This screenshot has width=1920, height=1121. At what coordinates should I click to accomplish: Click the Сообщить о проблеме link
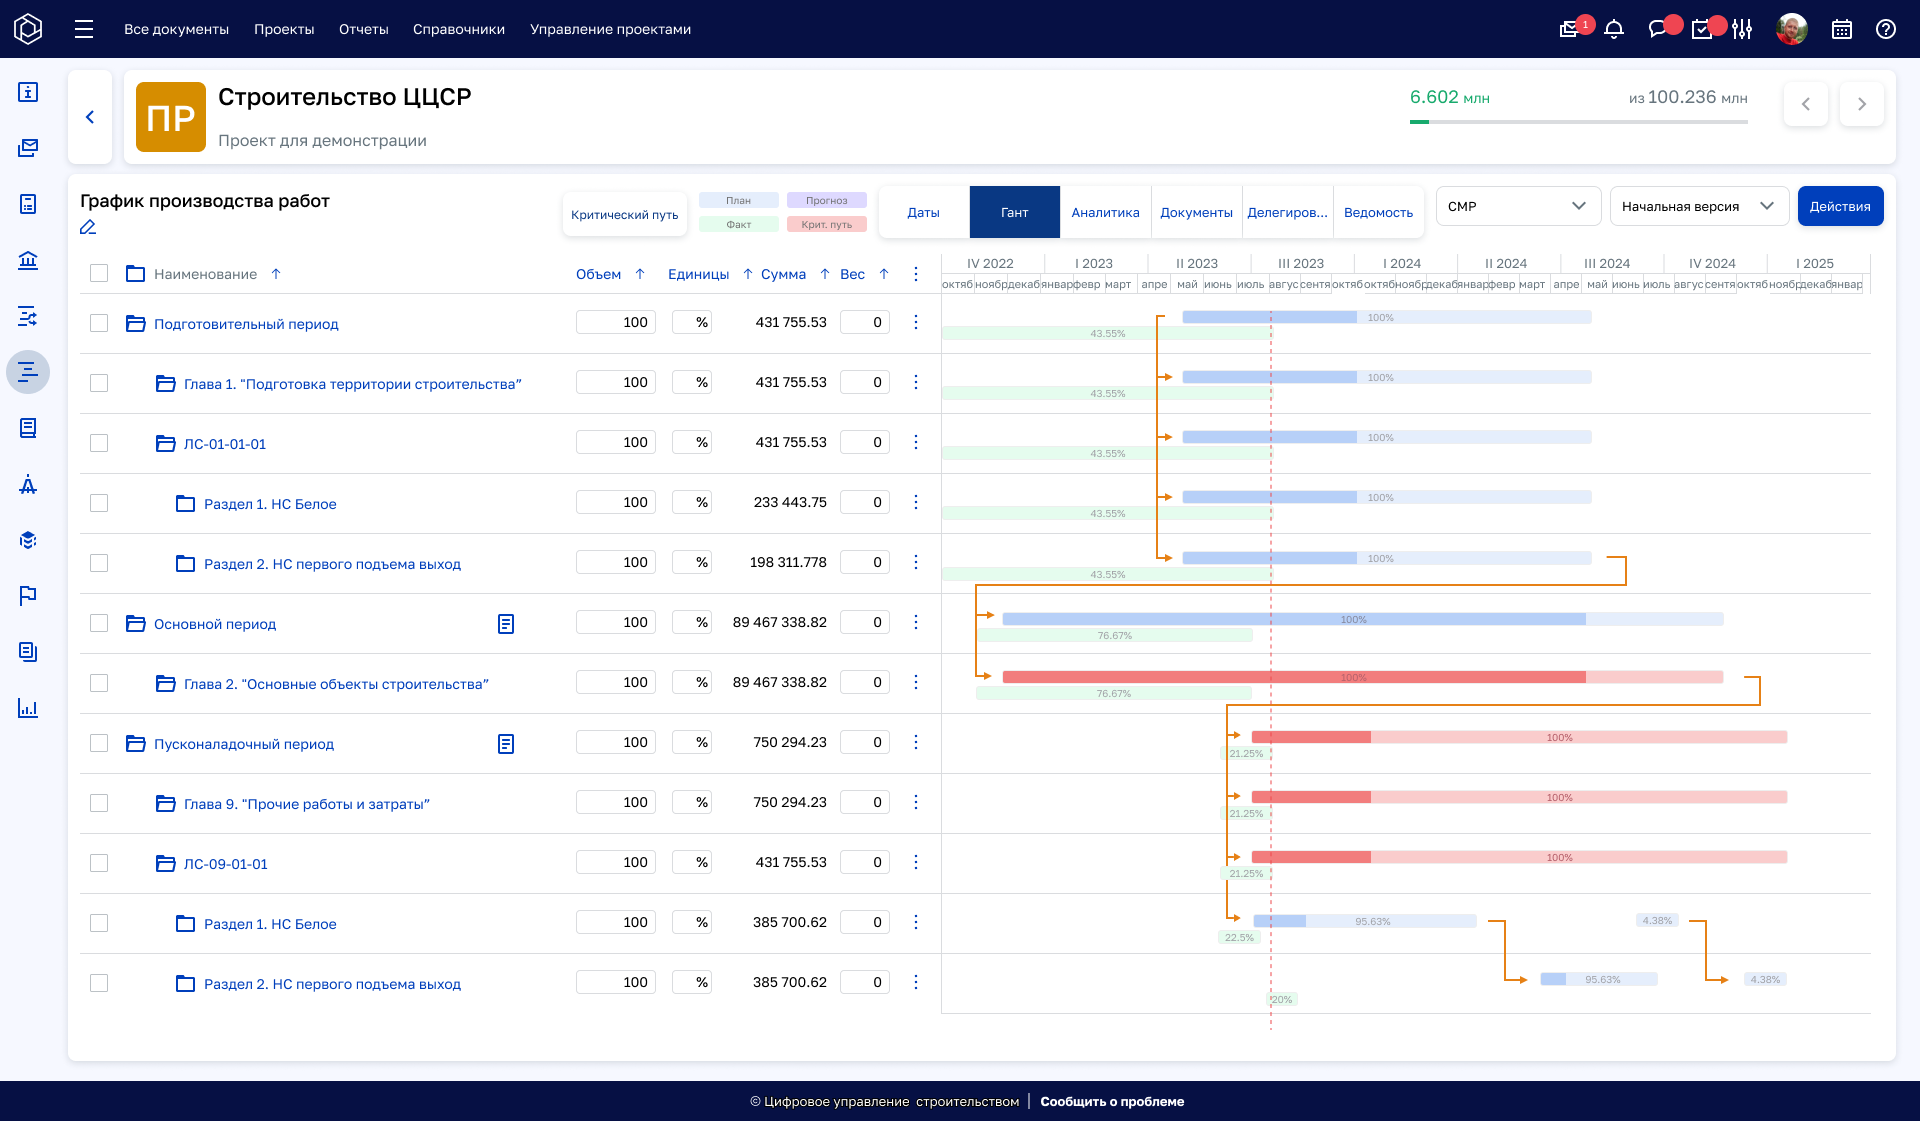pos(1112,1101)
